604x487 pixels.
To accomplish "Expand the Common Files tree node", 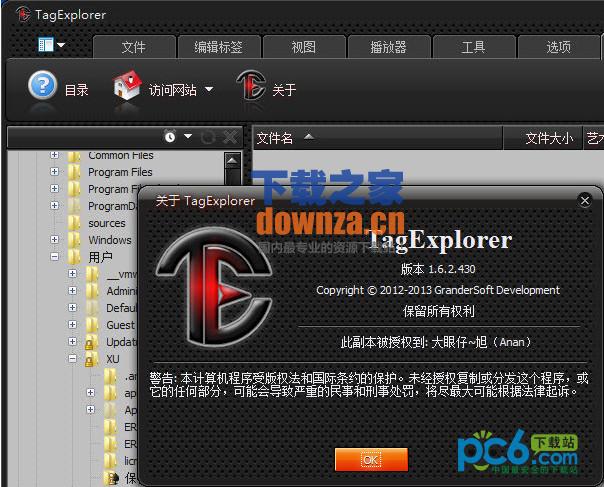I will (54, 155).
